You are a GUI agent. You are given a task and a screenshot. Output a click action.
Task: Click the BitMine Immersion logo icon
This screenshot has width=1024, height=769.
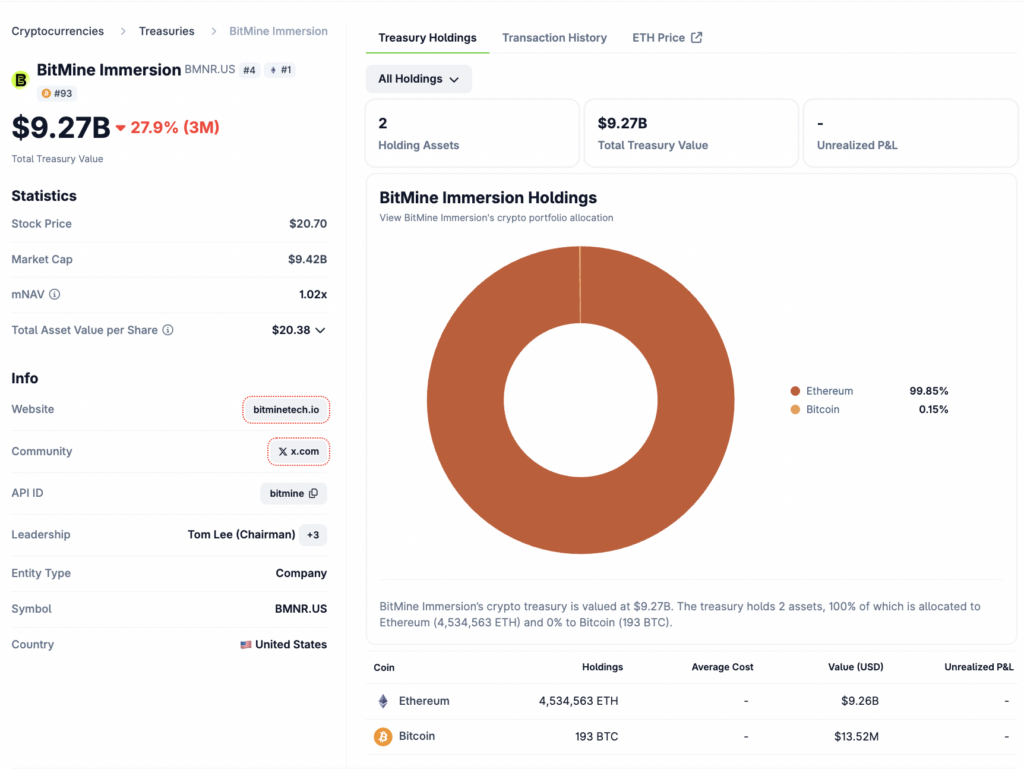coord(21,80)
